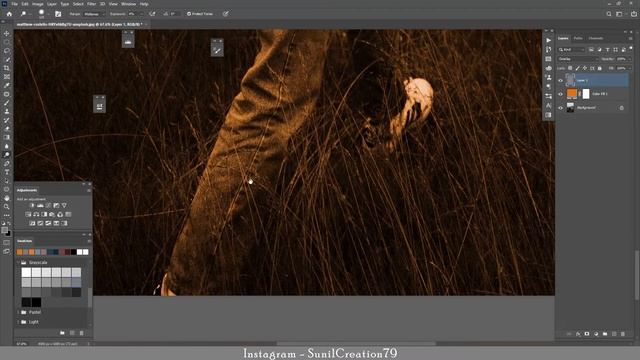Select the Hand tool
The height and width of the screenshot is (360, 640).
7,198
